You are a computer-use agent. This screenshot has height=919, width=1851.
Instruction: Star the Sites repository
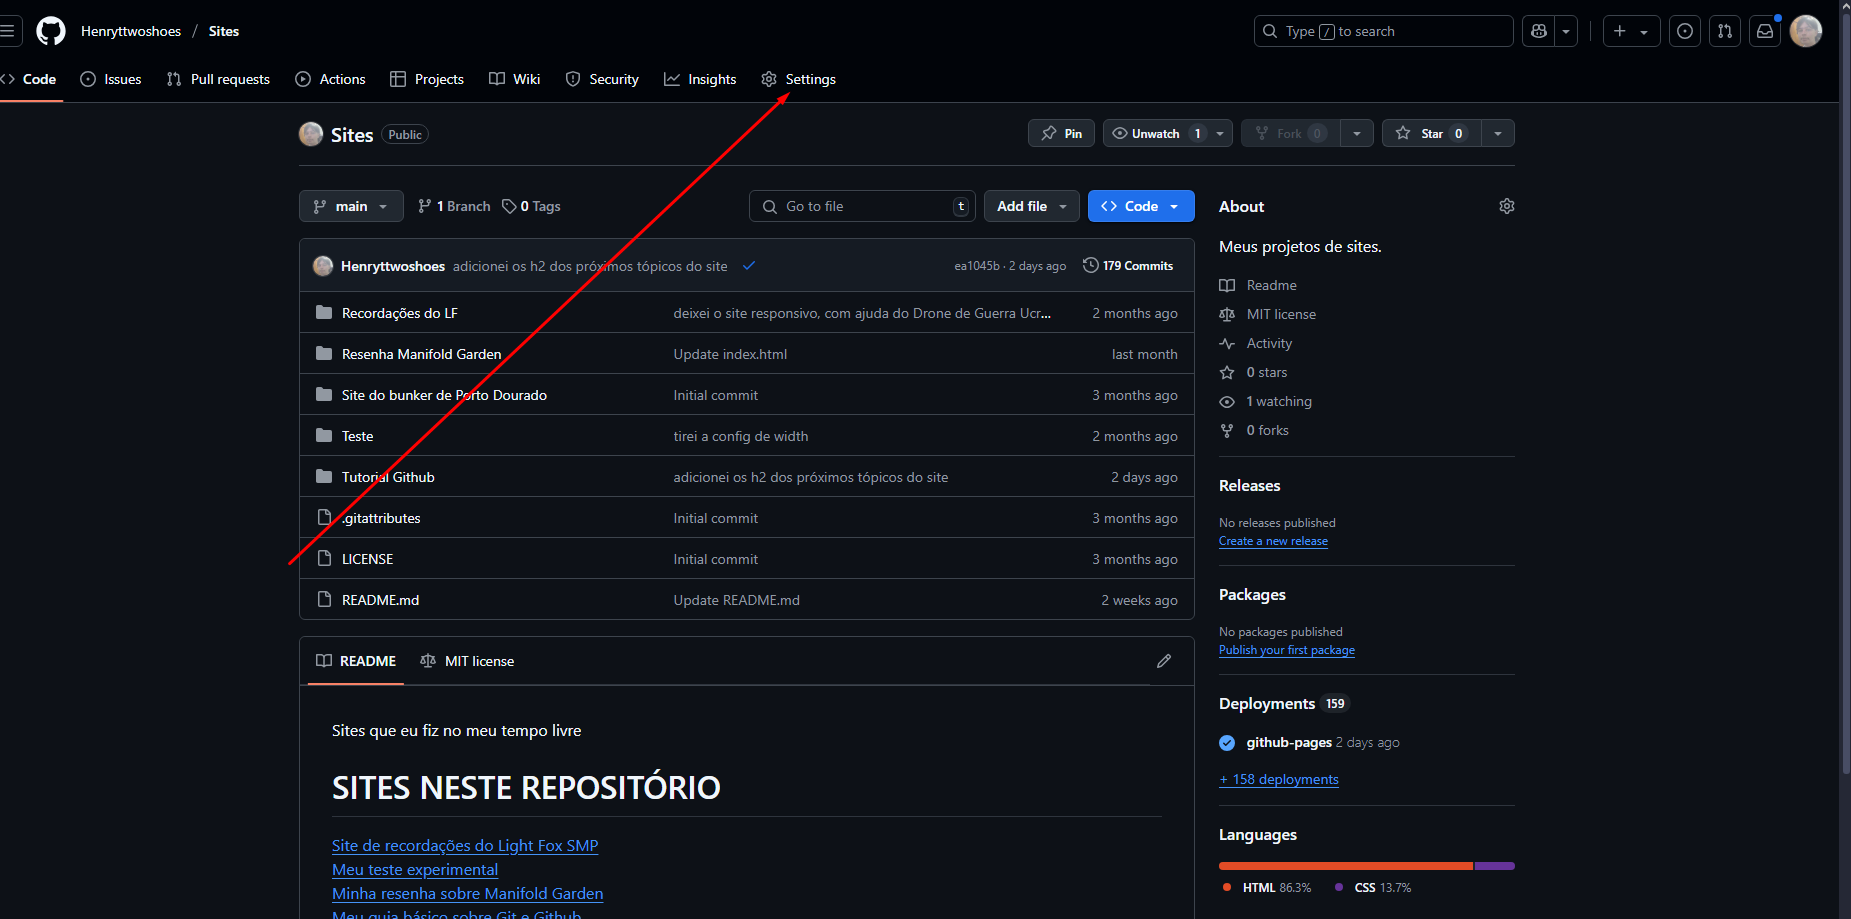1431,133
